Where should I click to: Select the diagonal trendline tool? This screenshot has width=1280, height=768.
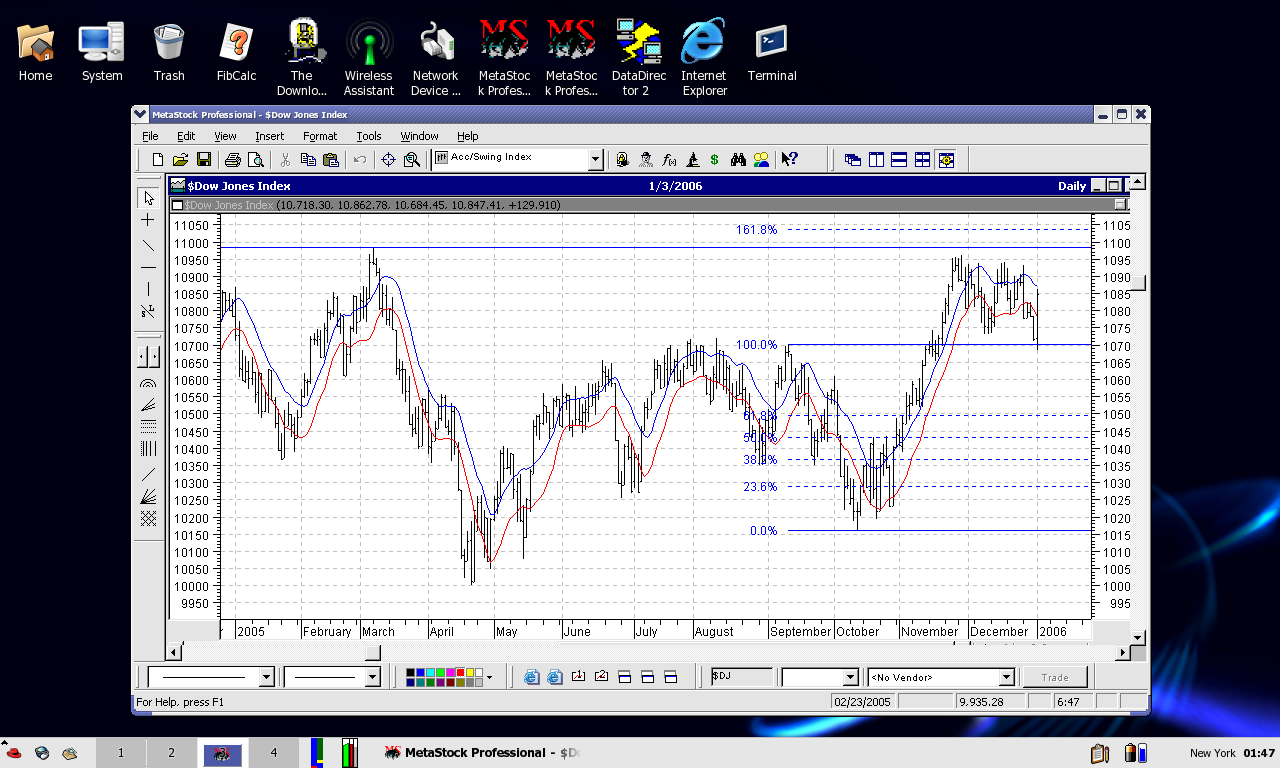(148, 244)
